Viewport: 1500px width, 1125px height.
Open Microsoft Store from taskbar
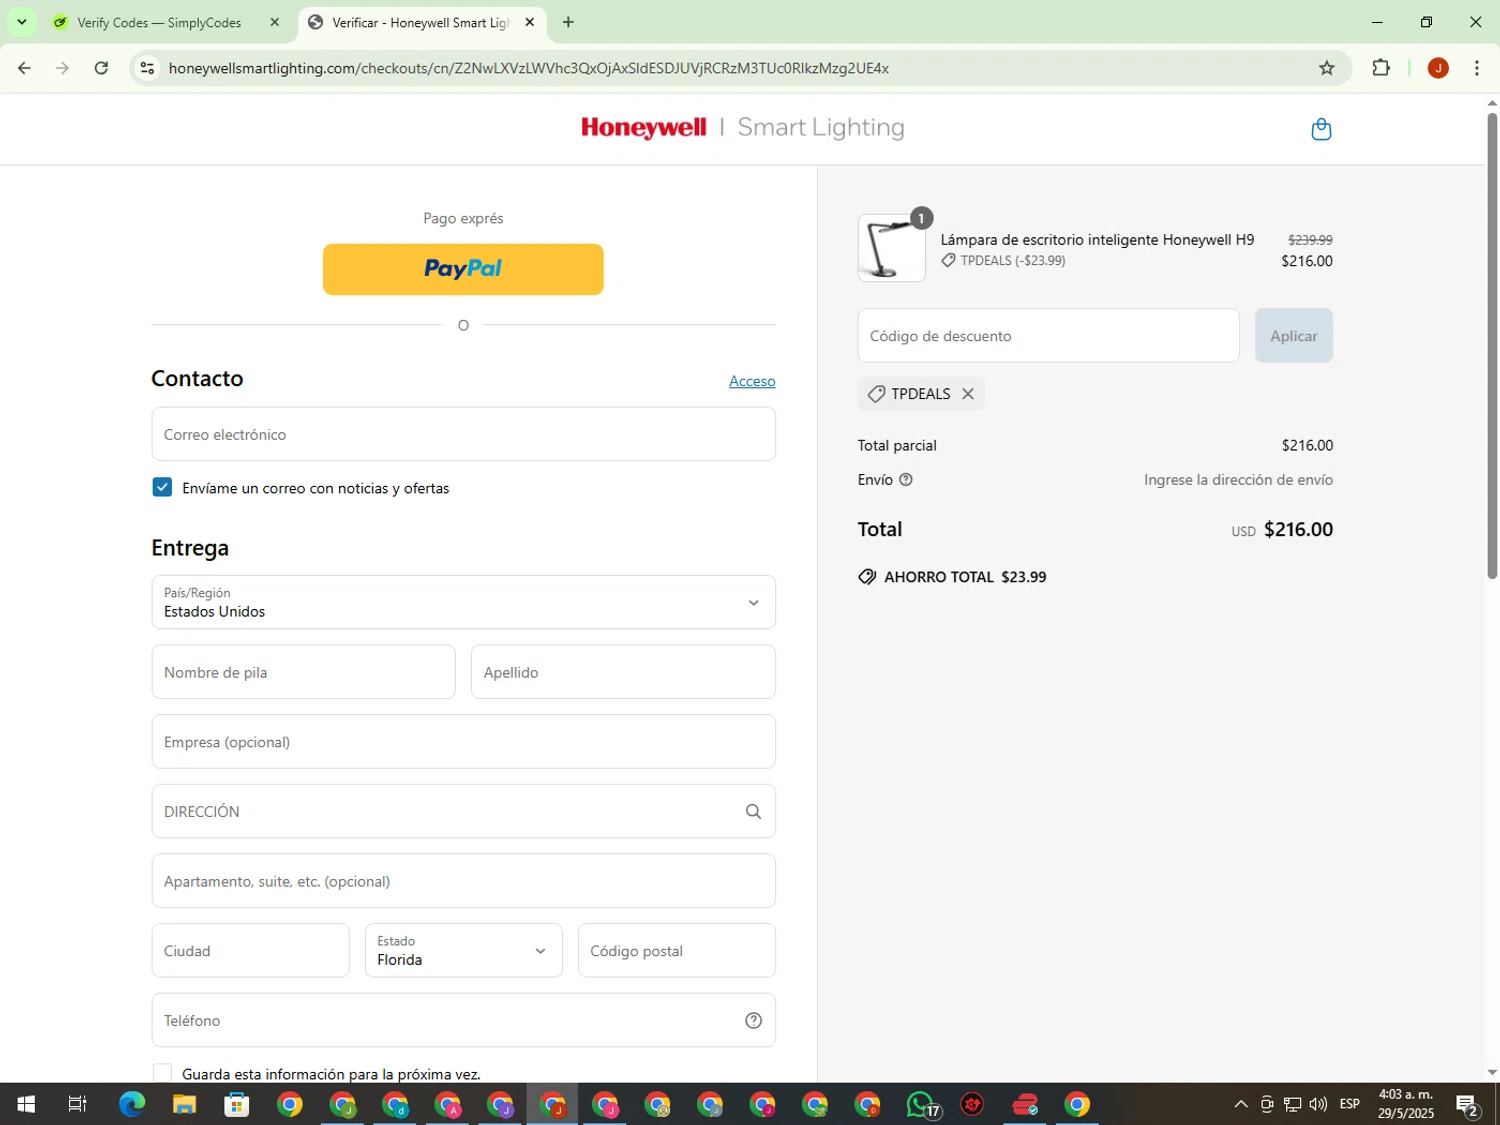(x=237, y=1104)
